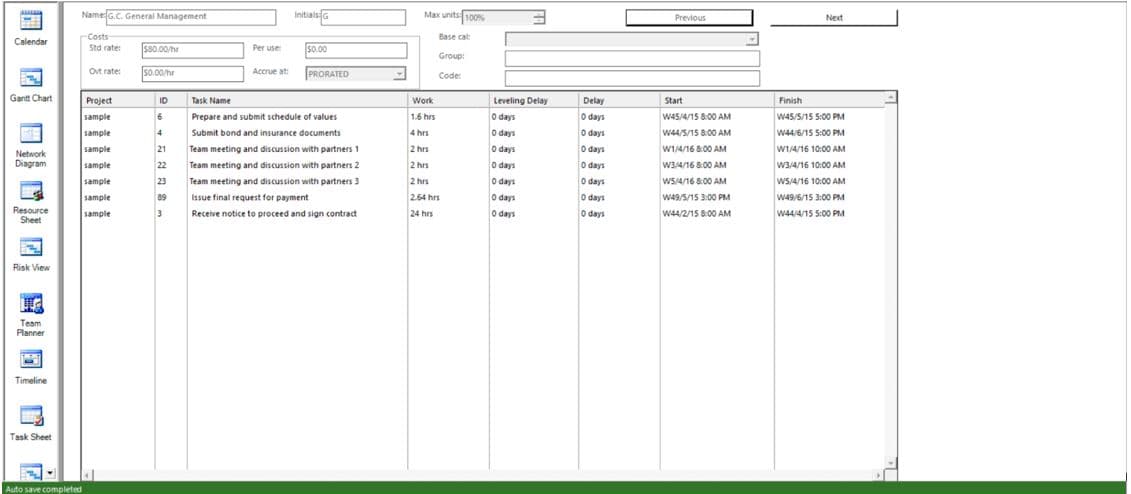Click the Std rate input field
The height and width of the screenshot is (494, 1131).
(x=193, y=50)
